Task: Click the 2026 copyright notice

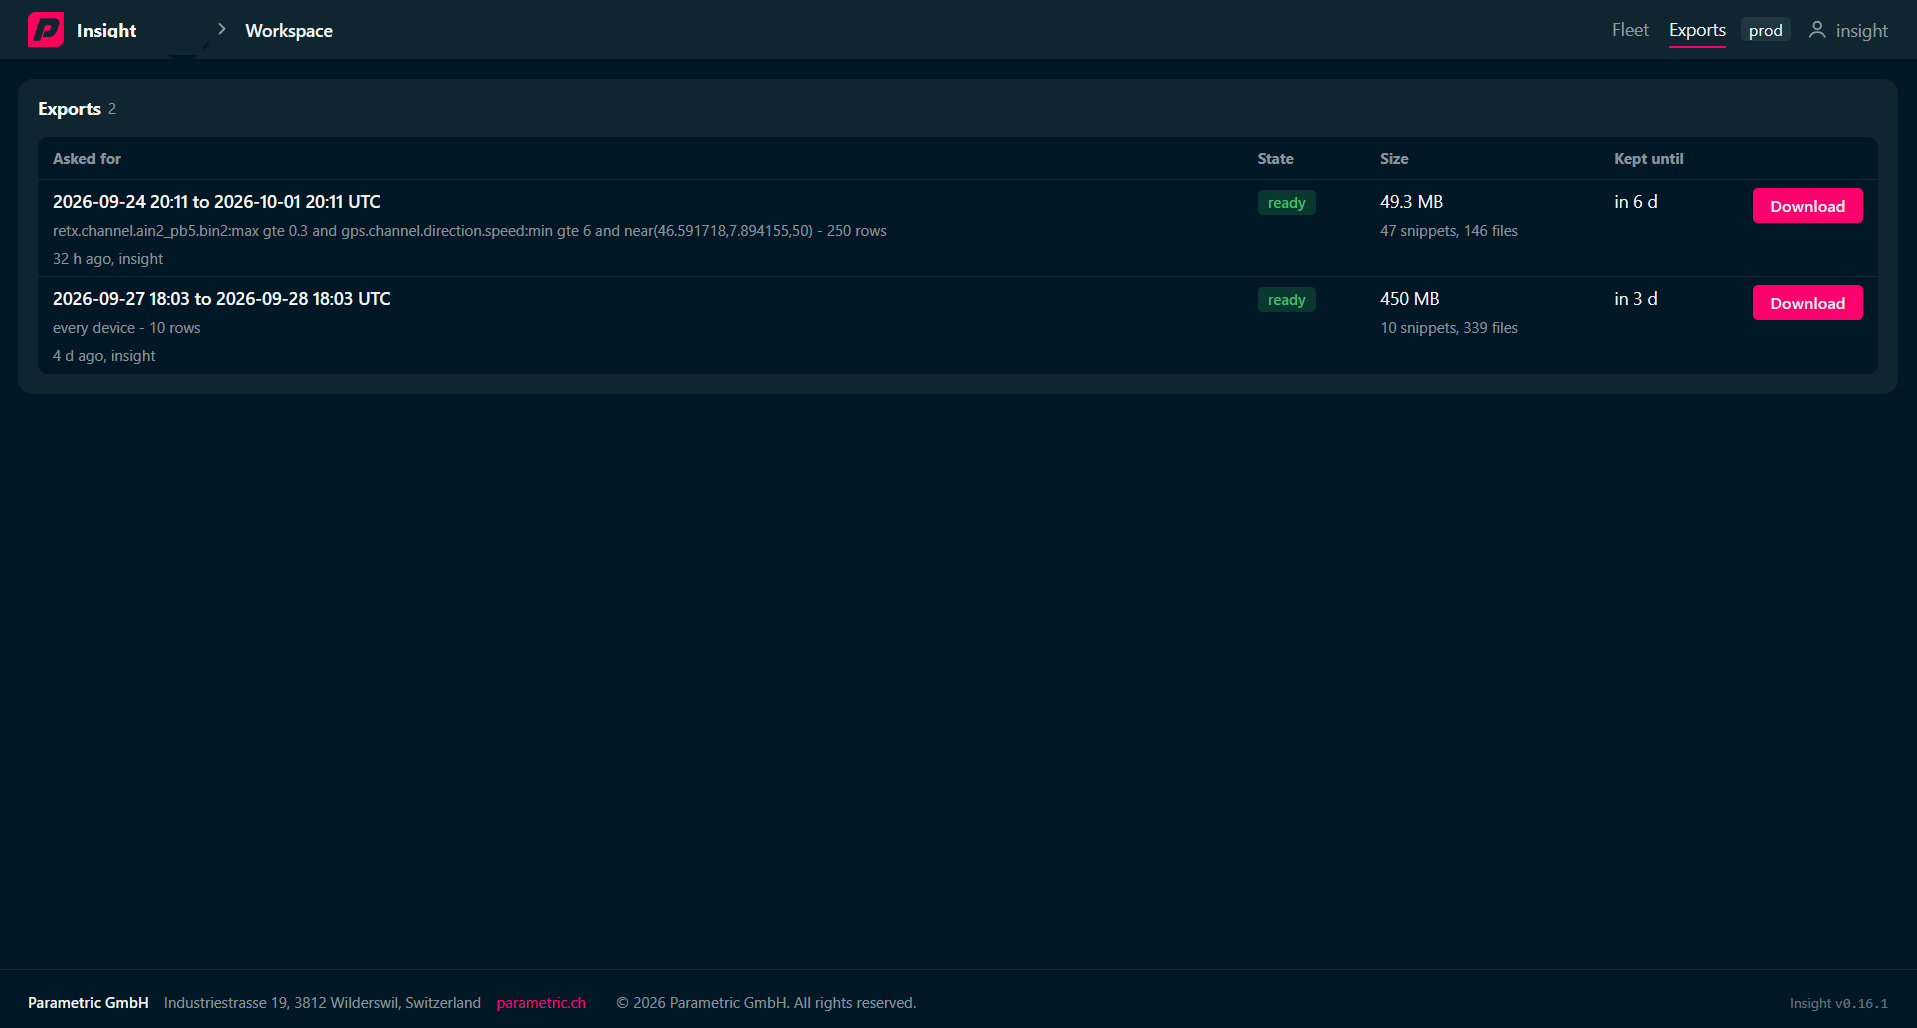Action: pyautogui.click(x=766, y=1003)
